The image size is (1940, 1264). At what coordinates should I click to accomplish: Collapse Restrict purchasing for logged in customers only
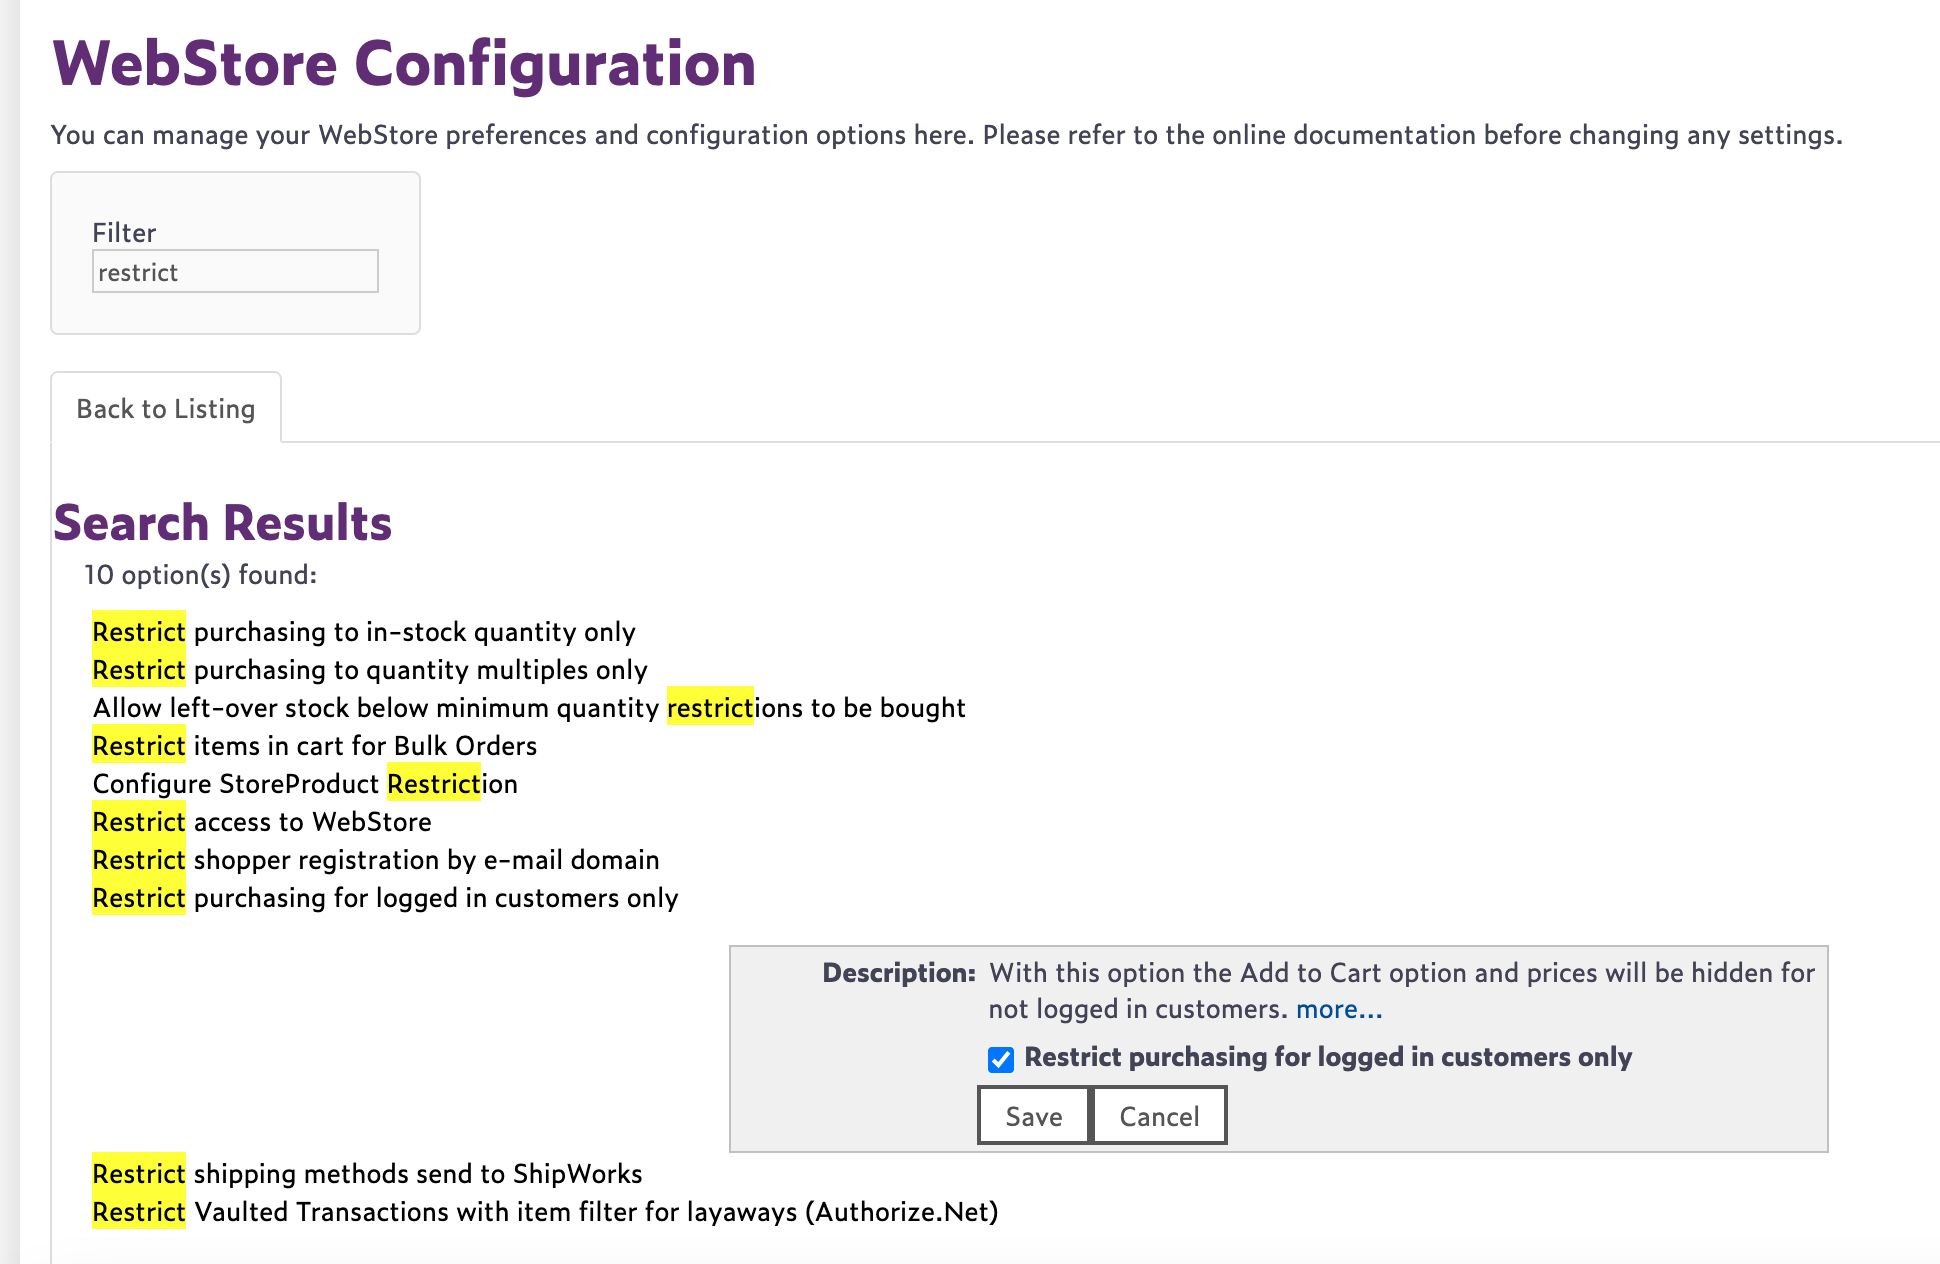pyautogui.click(x=385, y=898)
